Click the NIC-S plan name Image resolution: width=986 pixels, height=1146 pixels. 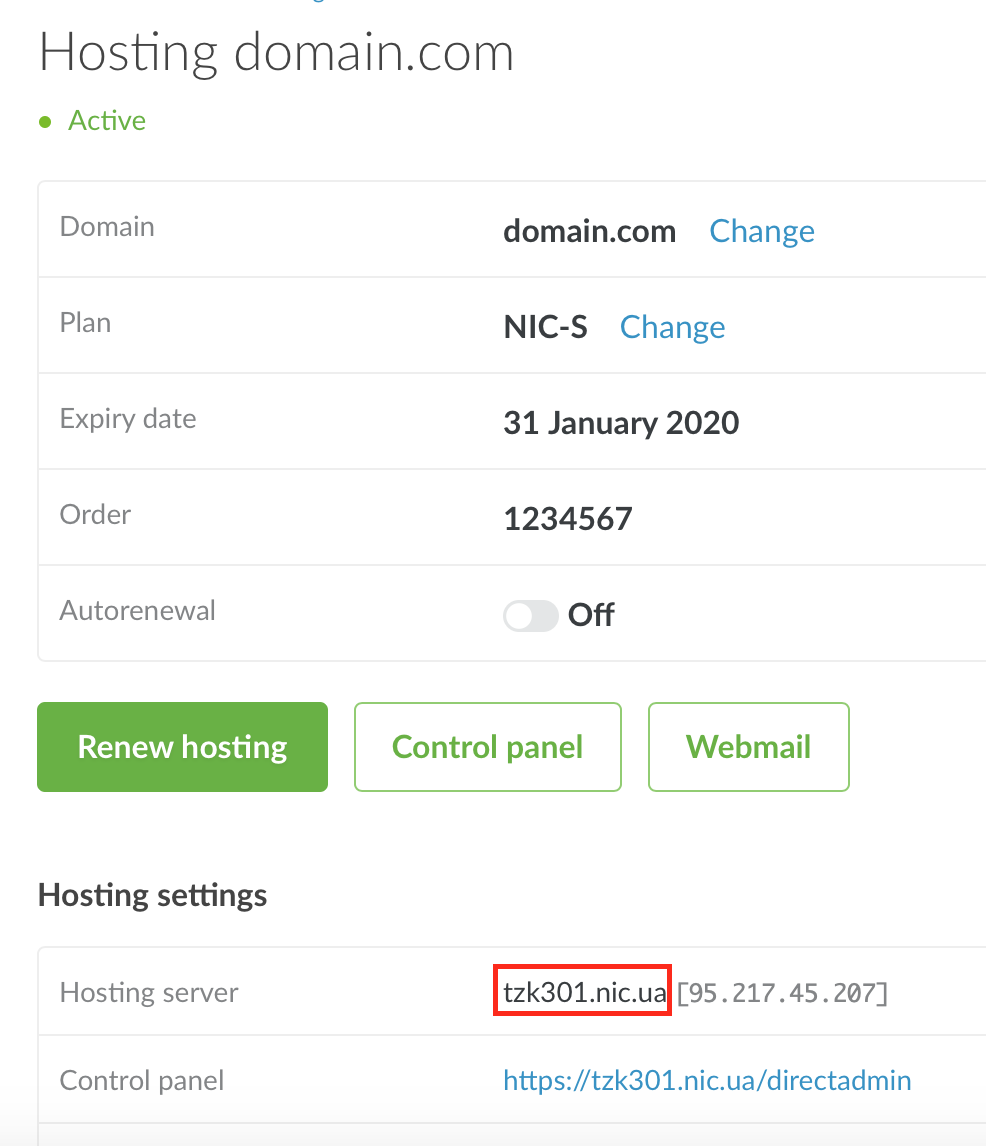tap(545, 327)
